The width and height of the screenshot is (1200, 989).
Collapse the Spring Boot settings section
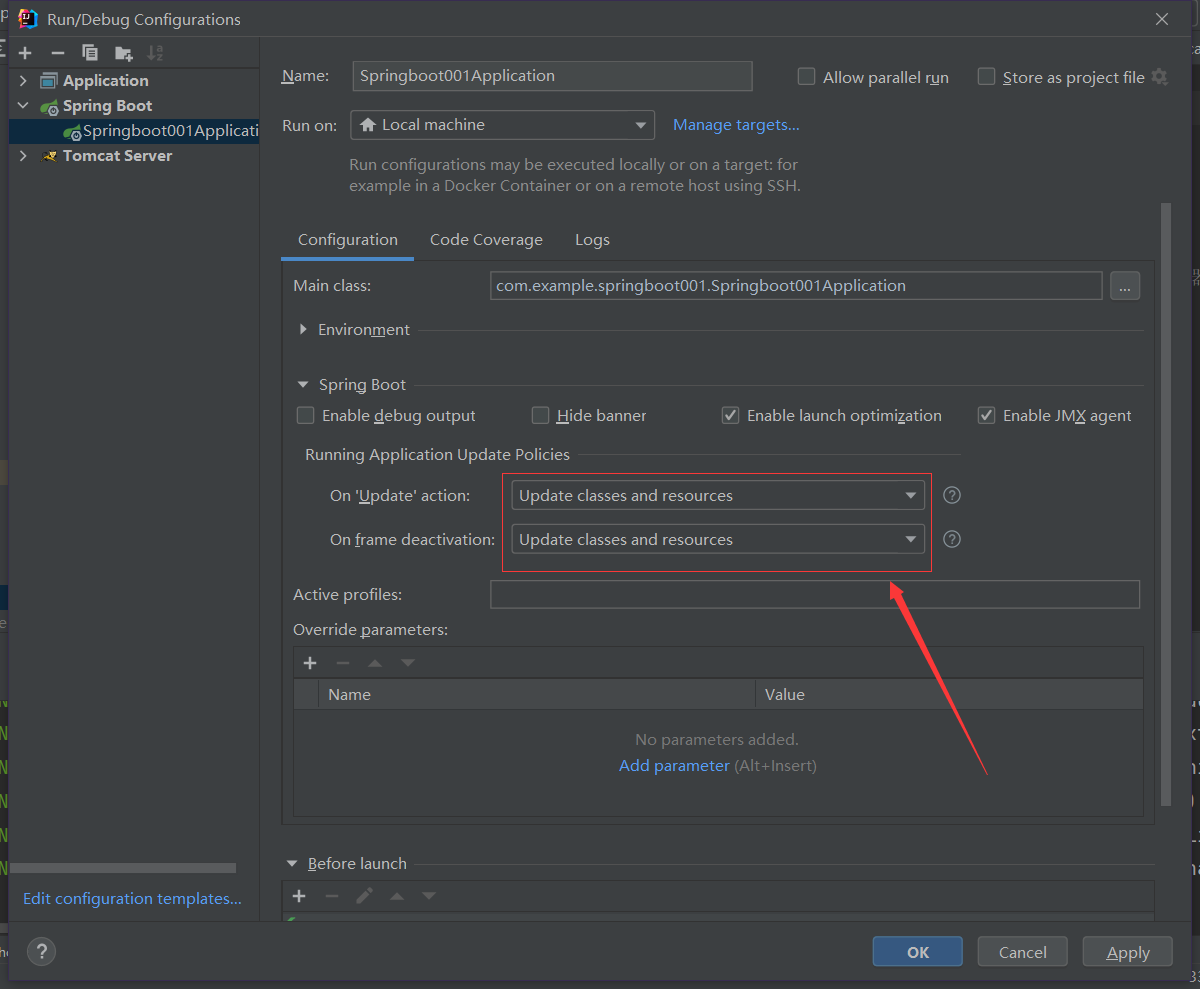303,384
